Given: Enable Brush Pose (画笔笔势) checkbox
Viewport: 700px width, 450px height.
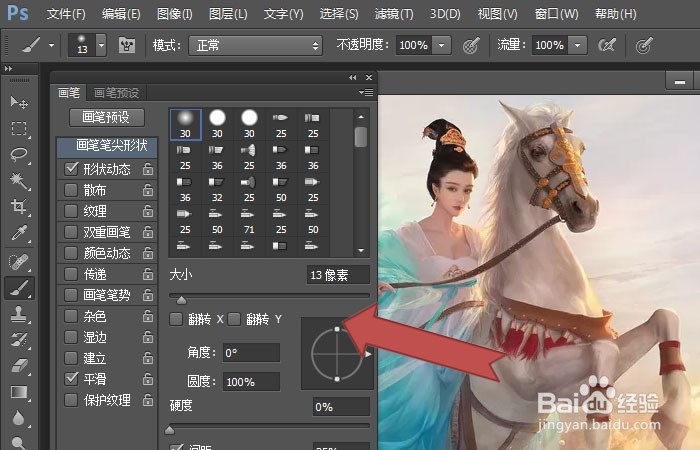Looking at the screenshot, I should pos(71,295).
